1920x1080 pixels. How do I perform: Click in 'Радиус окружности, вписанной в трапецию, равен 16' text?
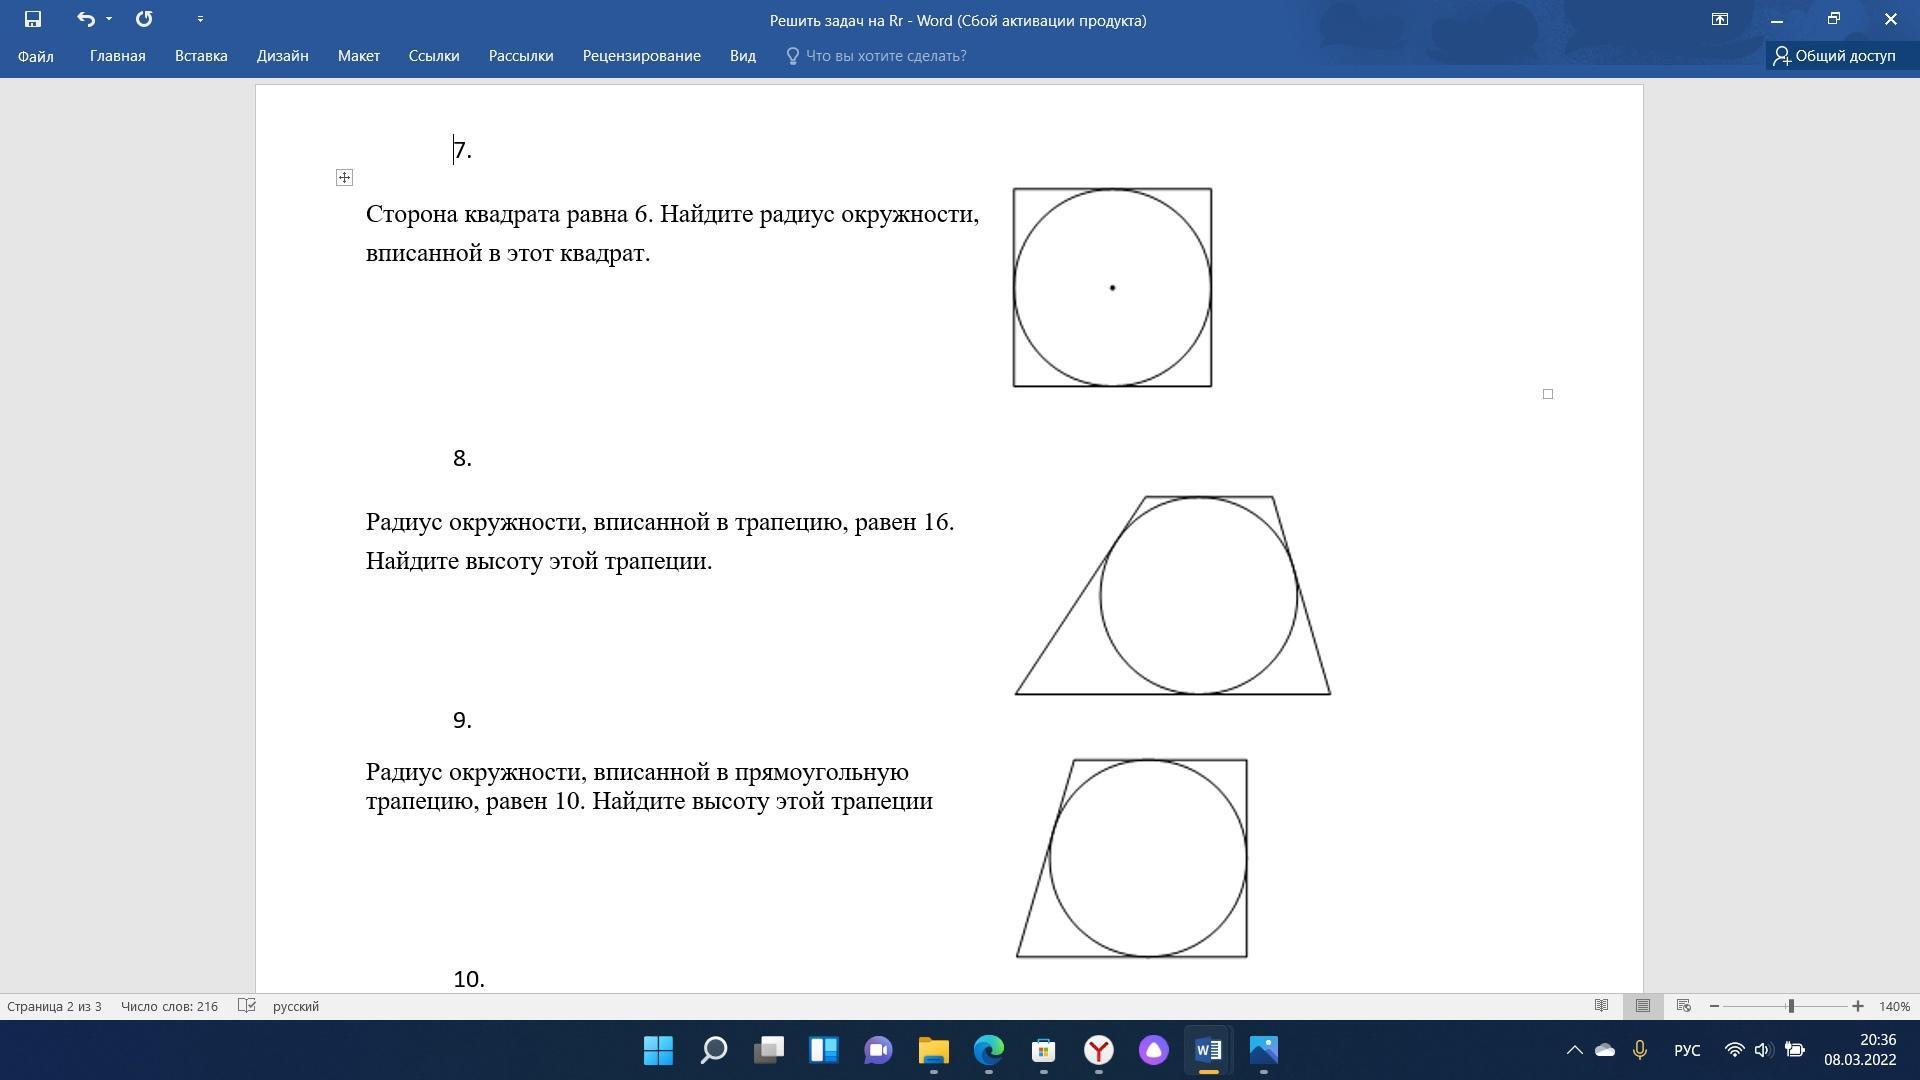[660, 522]
